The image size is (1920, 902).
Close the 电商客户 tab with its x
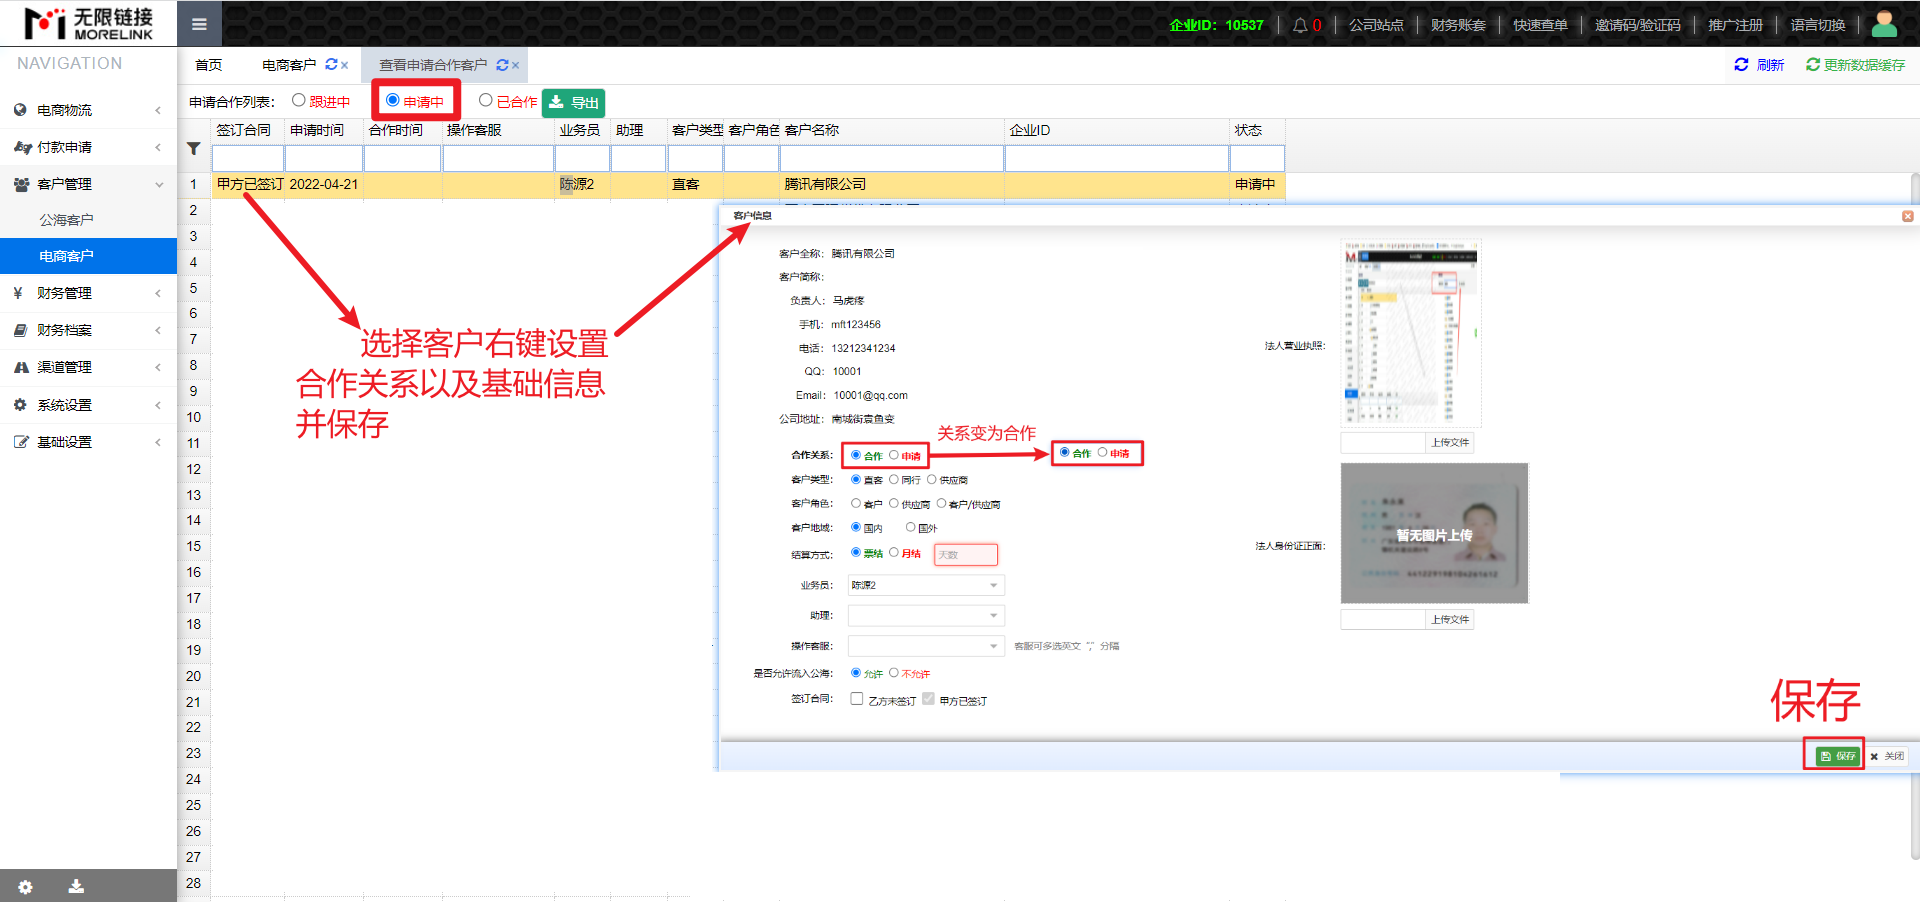(345, 66)
